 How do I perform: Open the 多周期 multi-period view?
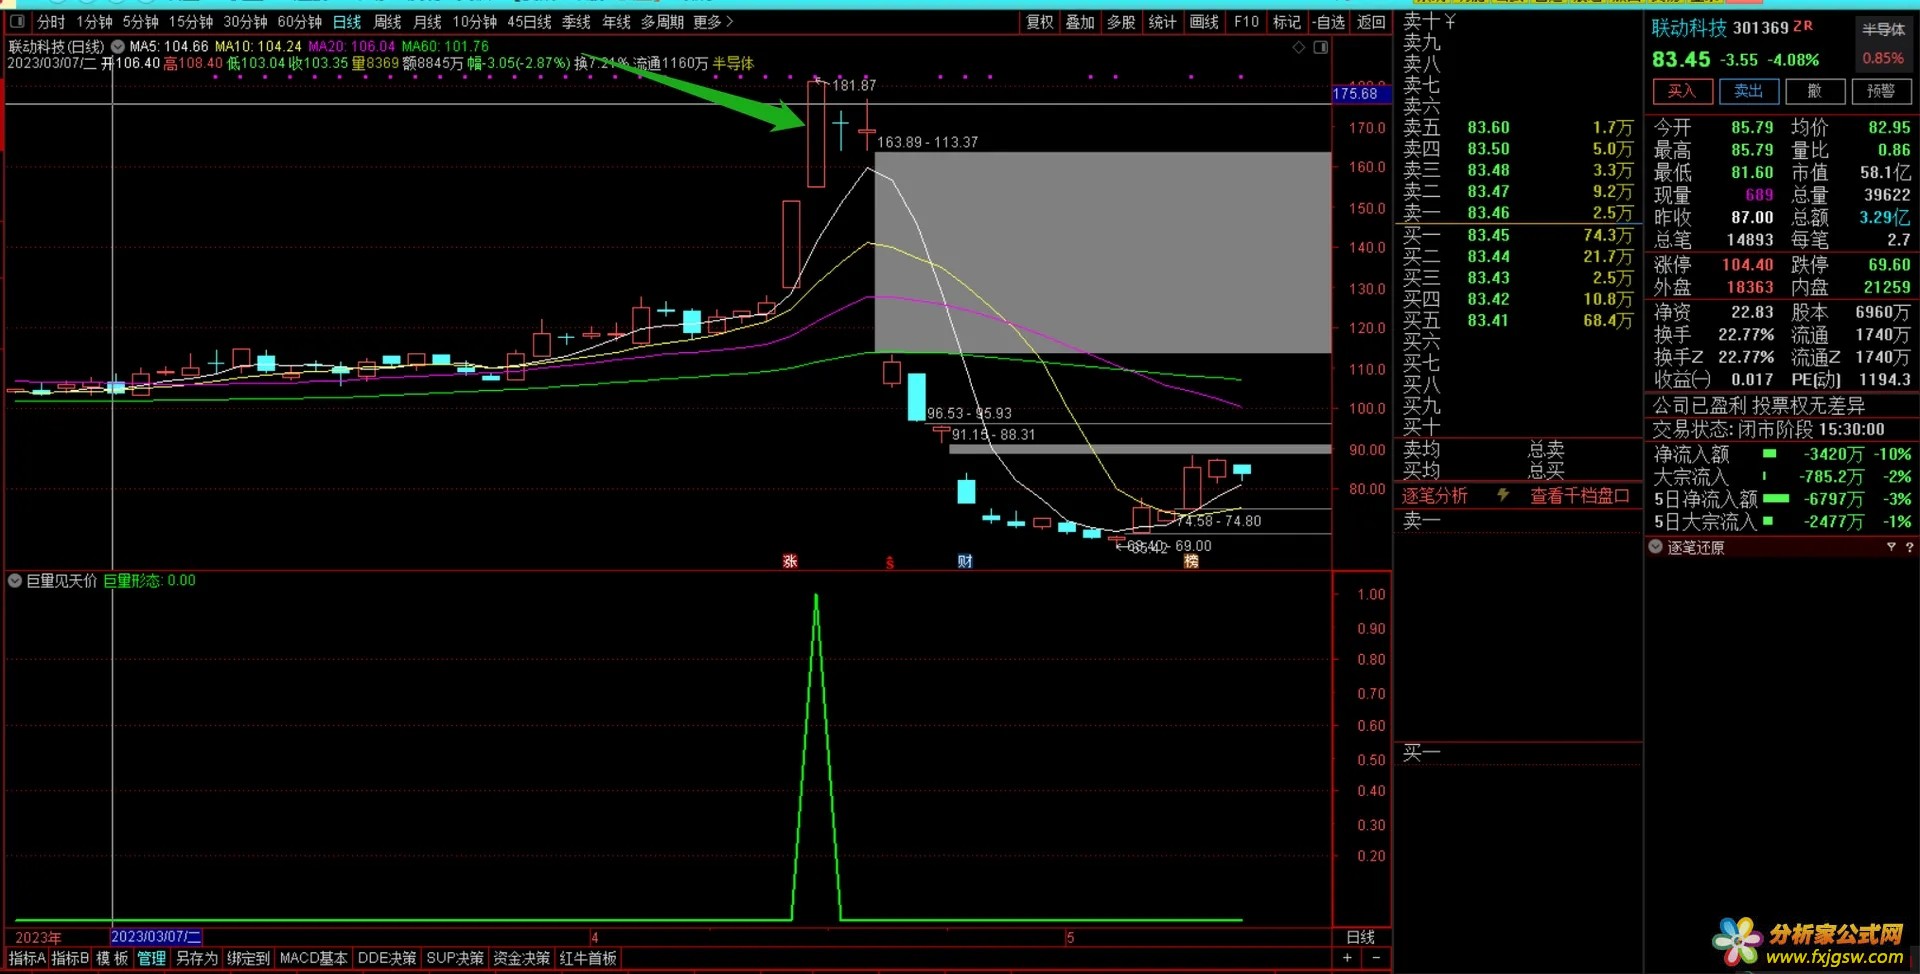(662, 22)
